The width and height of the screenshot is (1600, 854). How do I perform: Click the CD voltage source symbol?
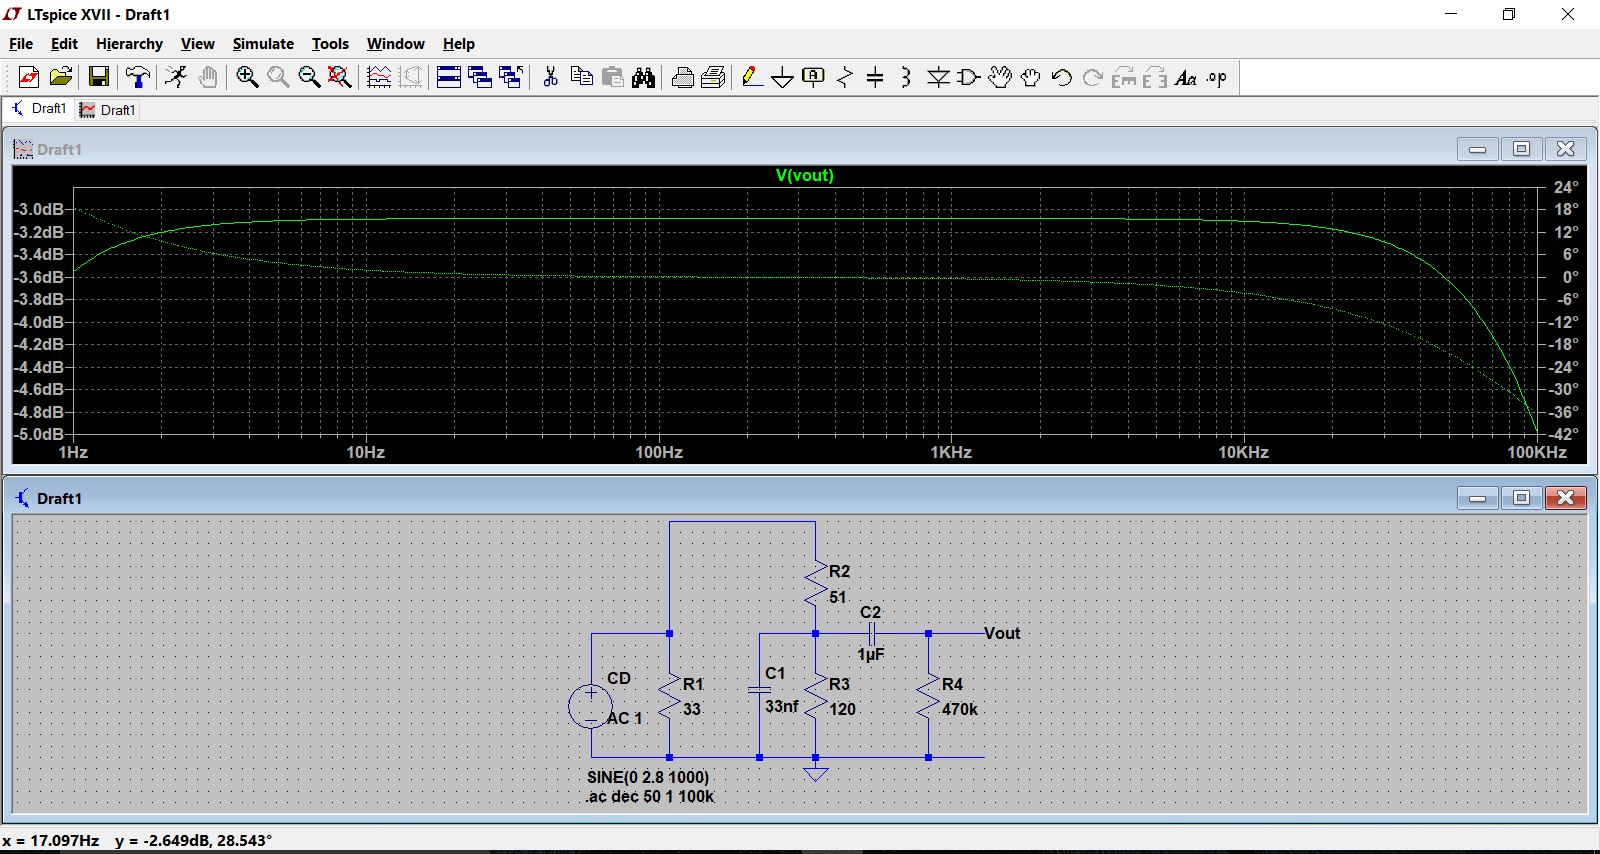(591, 706)
